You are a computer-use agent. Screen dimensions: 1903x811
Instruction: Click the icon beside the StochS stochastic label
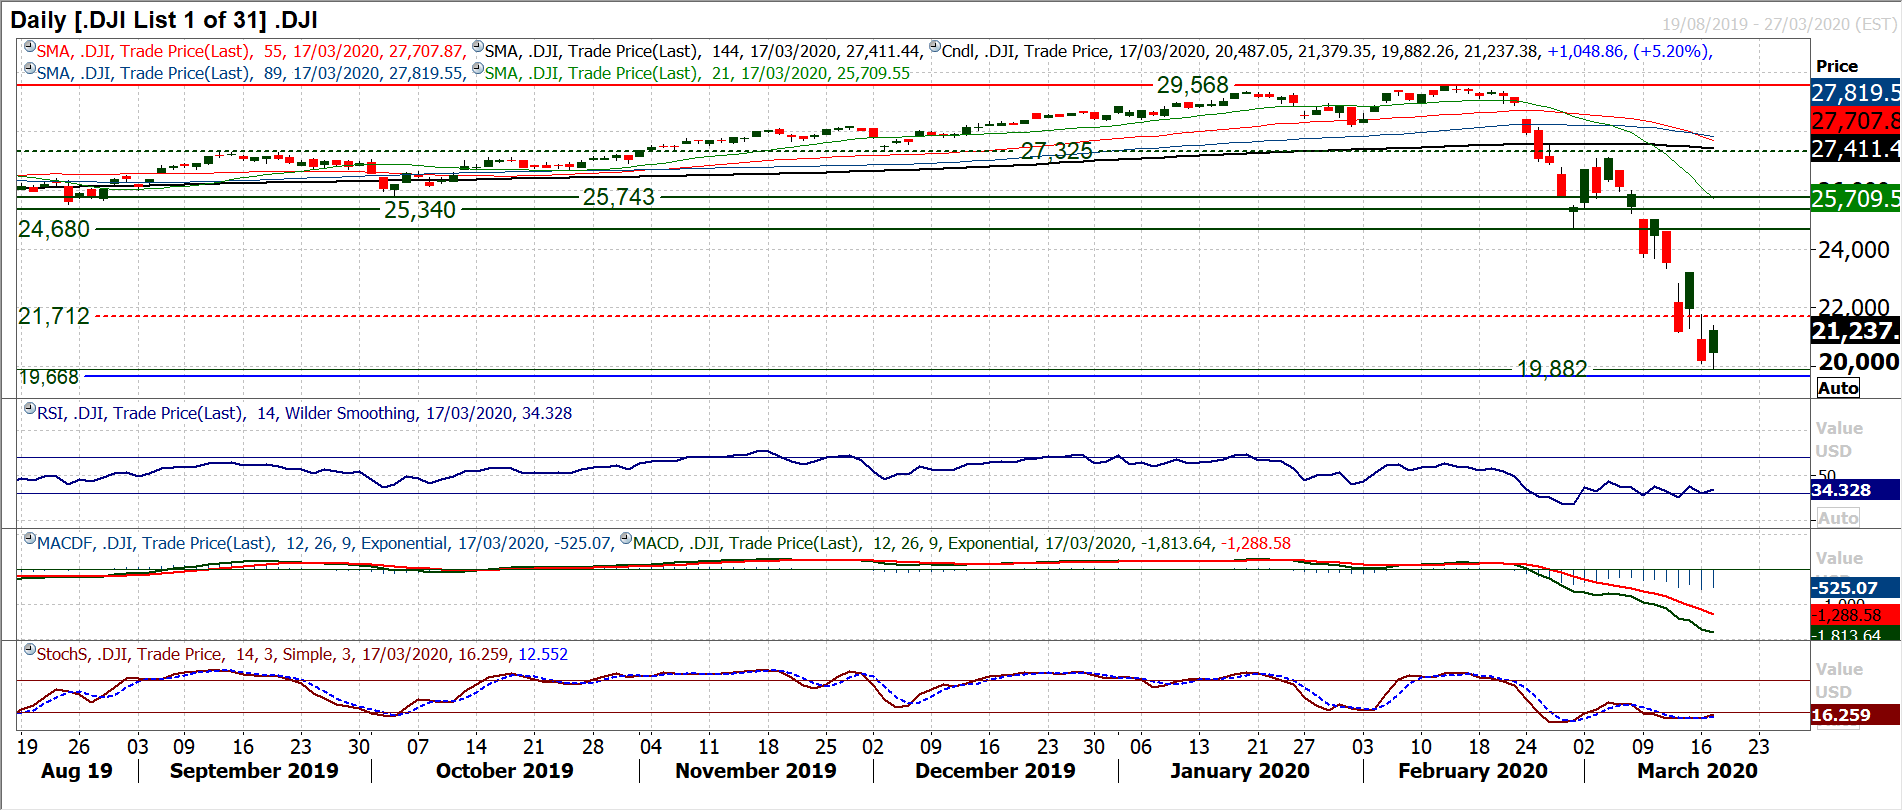(x=29, y=650)
